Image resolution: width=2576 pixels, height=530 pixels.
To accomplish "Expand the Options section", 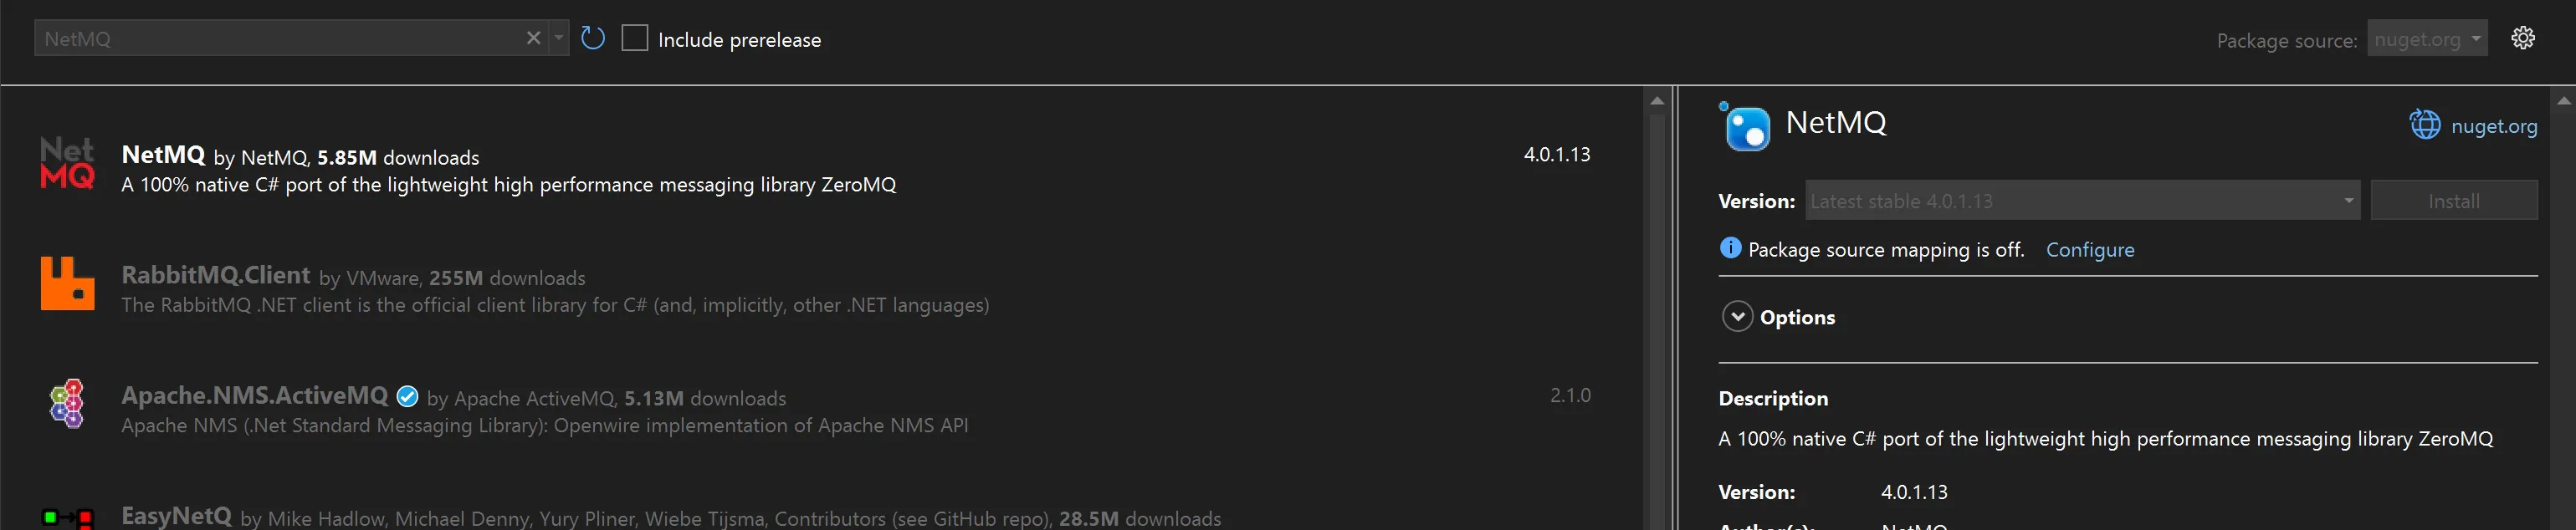I will [1737, 317].
